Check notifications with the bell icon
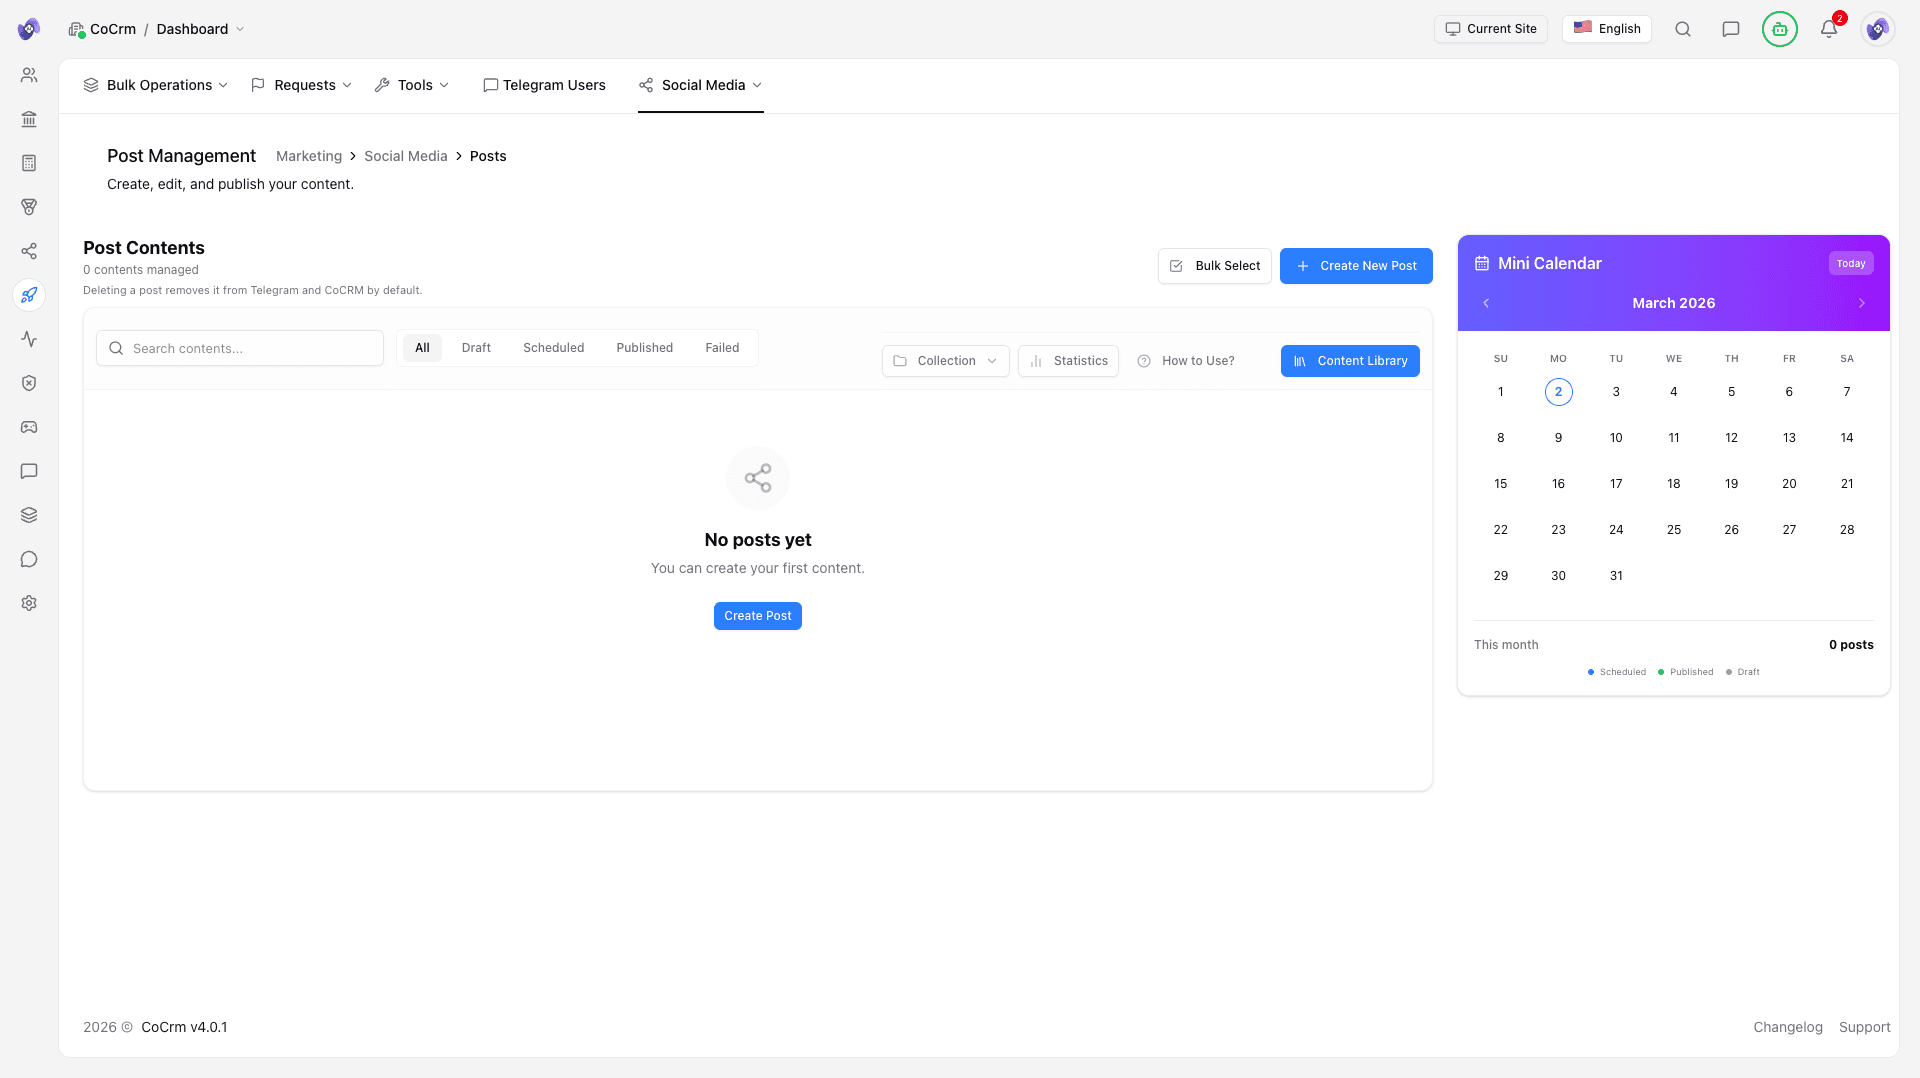The height and width of the screenshot is (1078, 1920). tap(1829, 29)
